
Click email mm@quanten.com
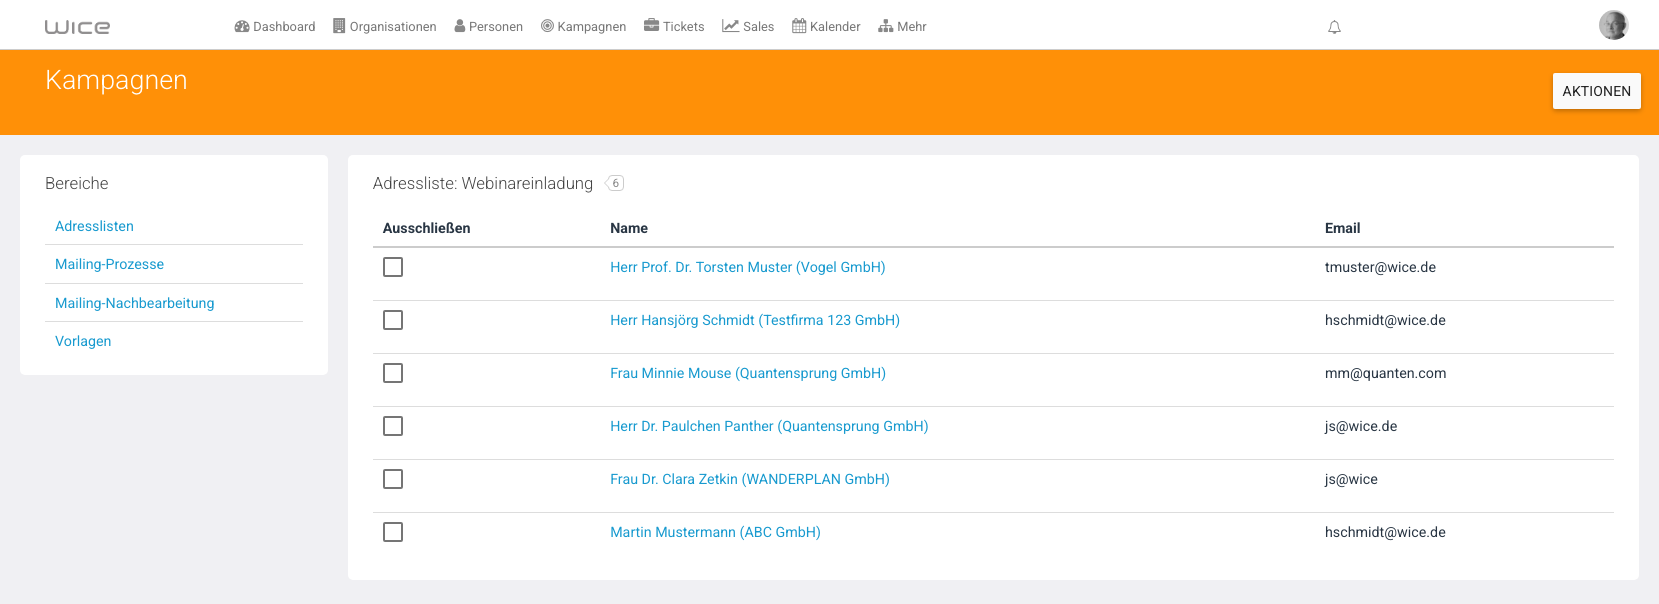point(1385,373)
